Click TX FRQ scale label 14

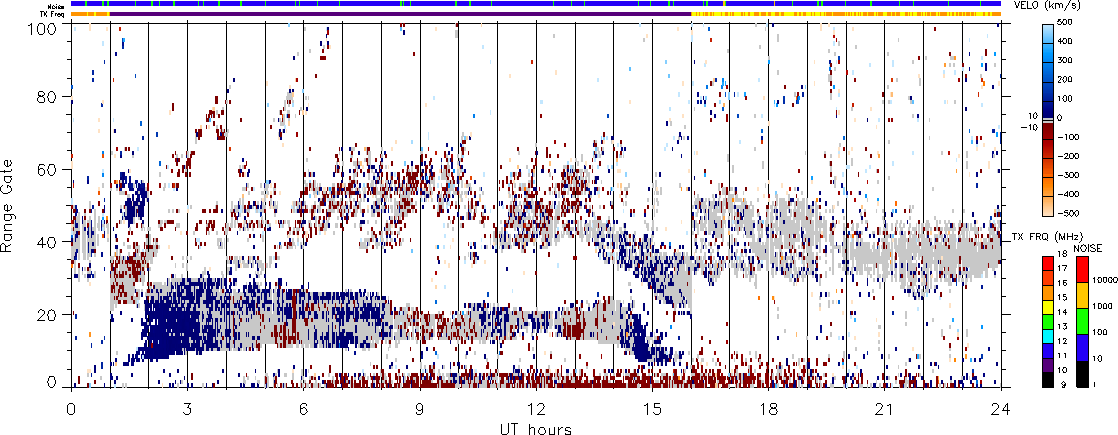point(1062,312)
